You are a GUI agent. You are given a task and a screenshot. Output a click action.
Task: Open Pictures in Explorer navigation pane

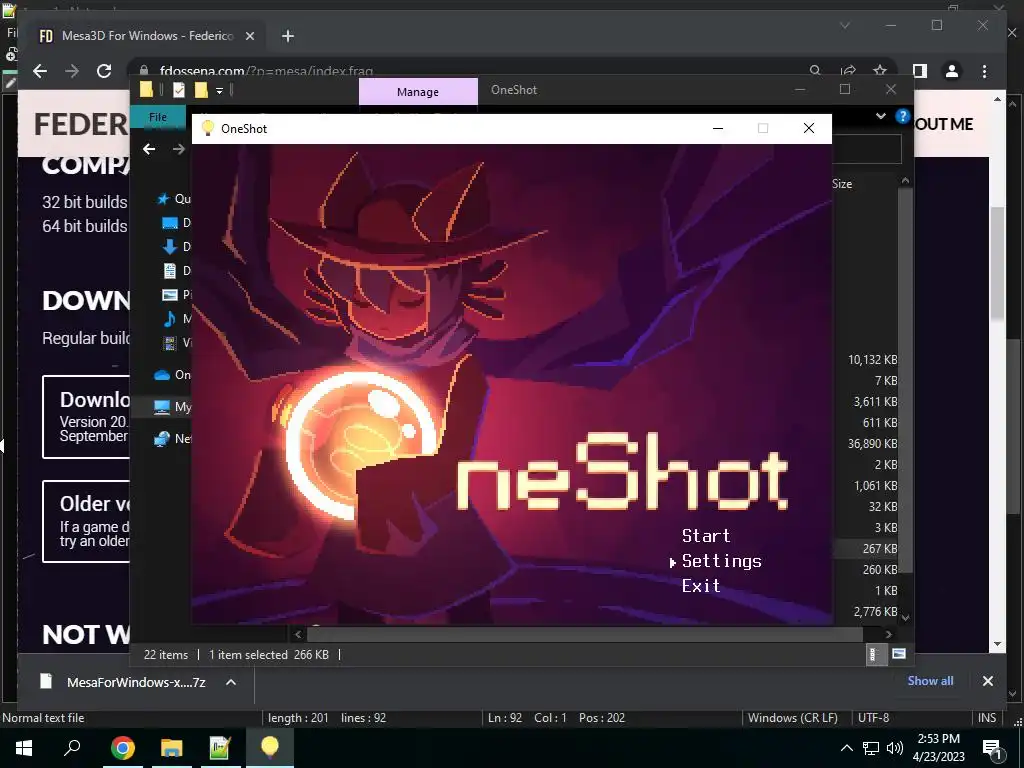tap(176, 295)
